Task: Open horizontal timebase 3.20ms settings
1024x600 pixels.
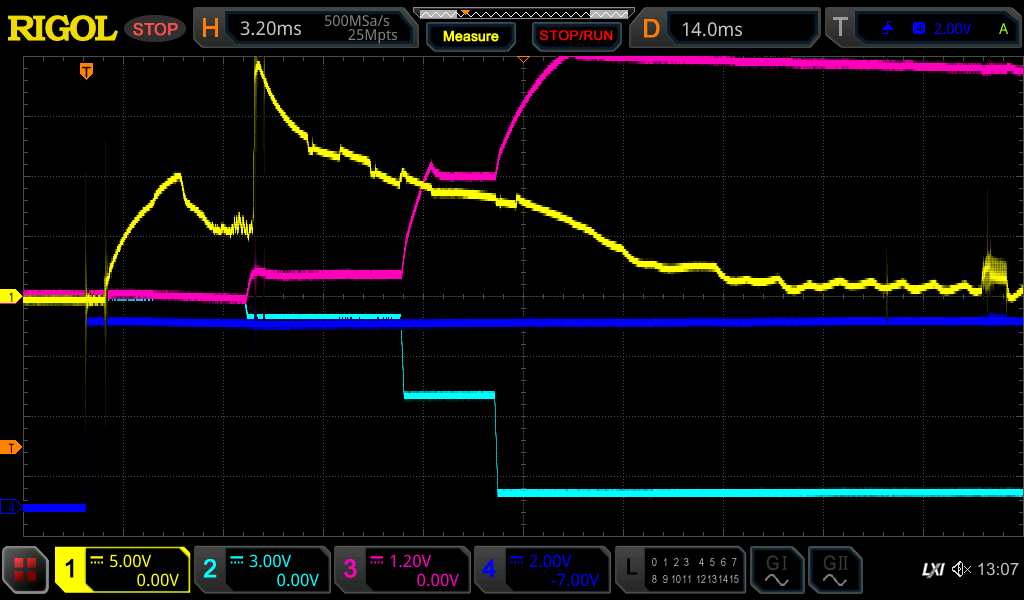Action: [x=306, y=29]
